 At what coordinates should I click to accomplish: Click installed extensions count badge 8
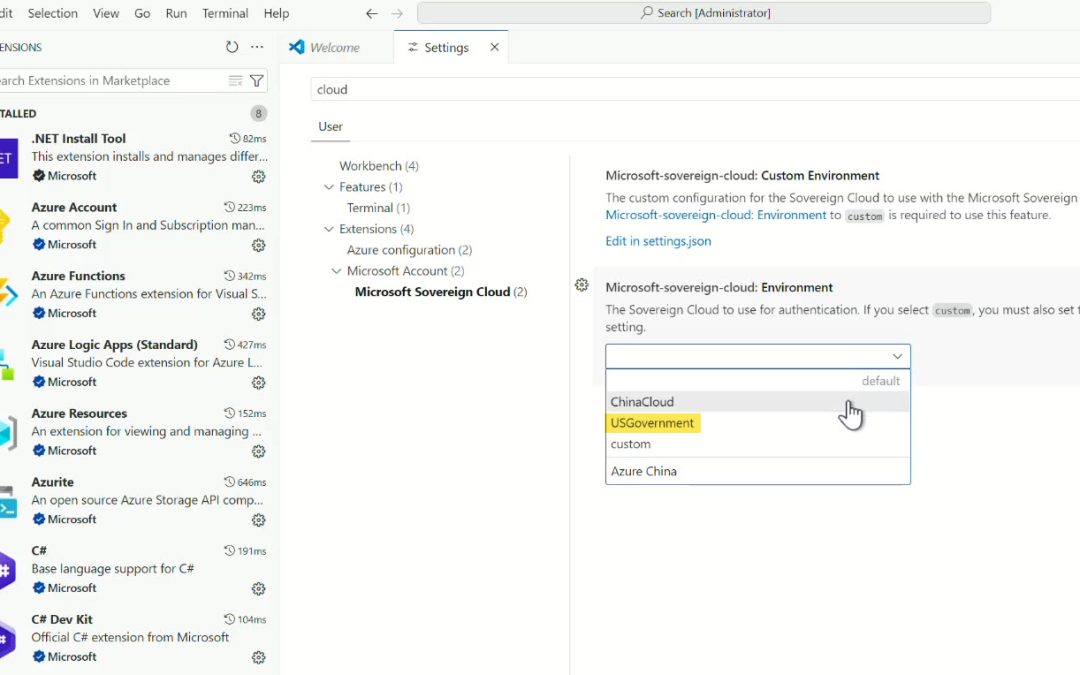click(x=258, y=114)
